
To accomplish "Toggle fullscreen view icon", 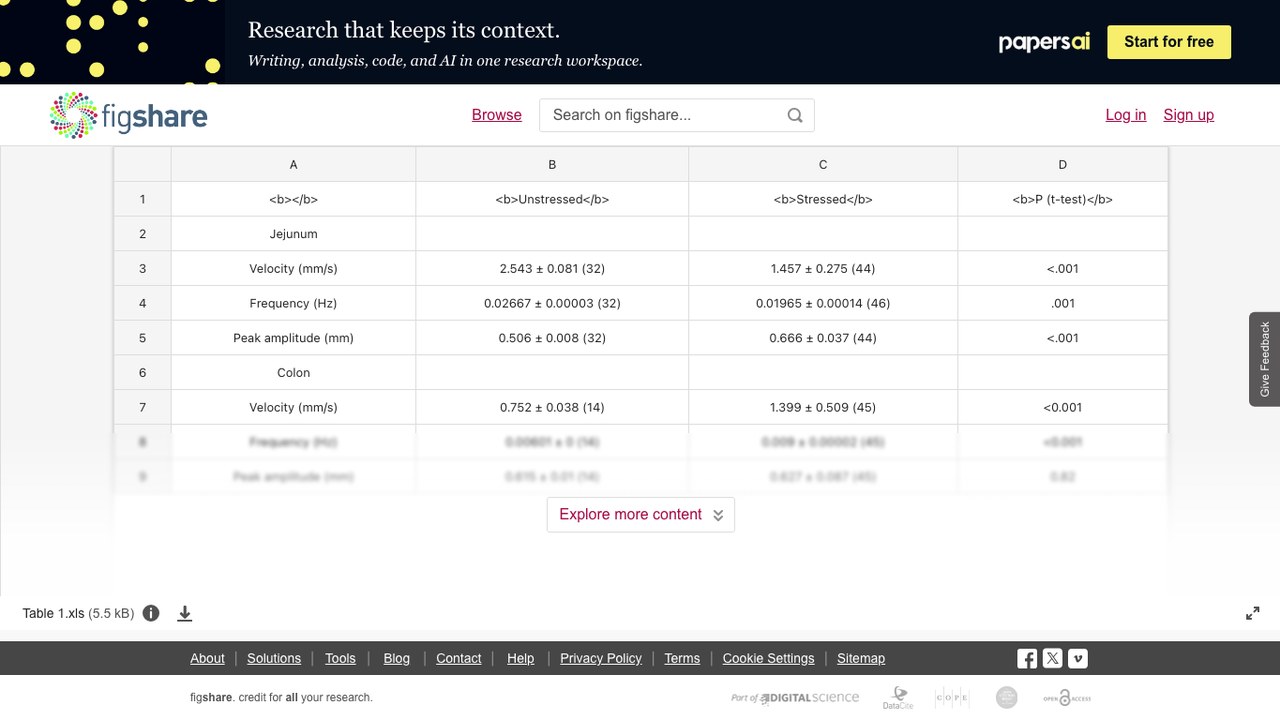I will (x=1252, y=613).
